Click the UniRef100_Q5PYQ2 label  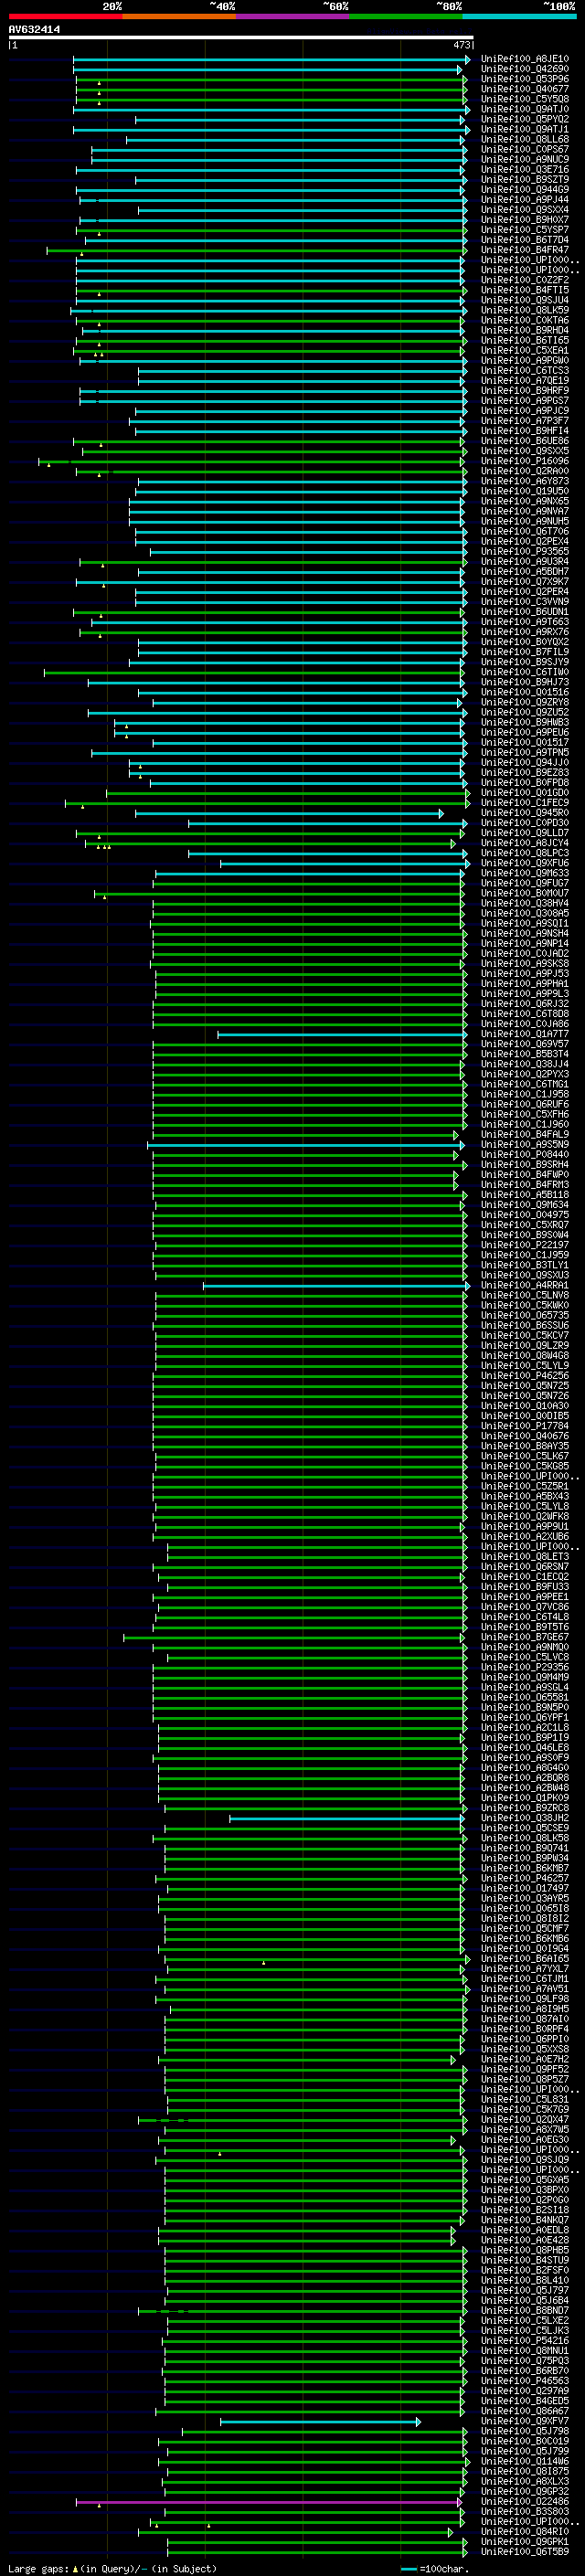525,119
